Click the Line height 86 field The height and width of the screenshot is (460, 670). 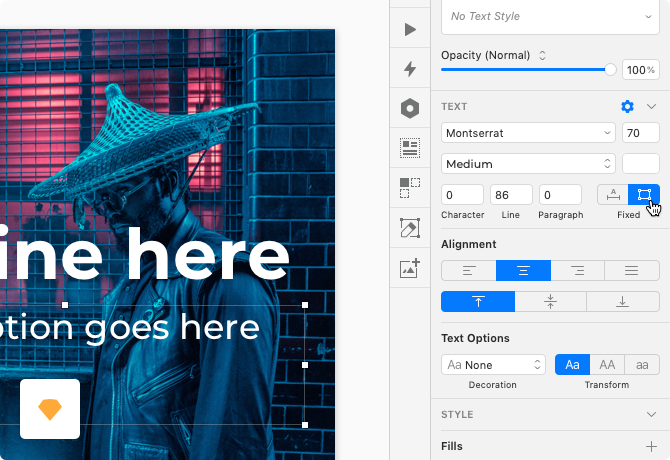(x=511, y=195)
